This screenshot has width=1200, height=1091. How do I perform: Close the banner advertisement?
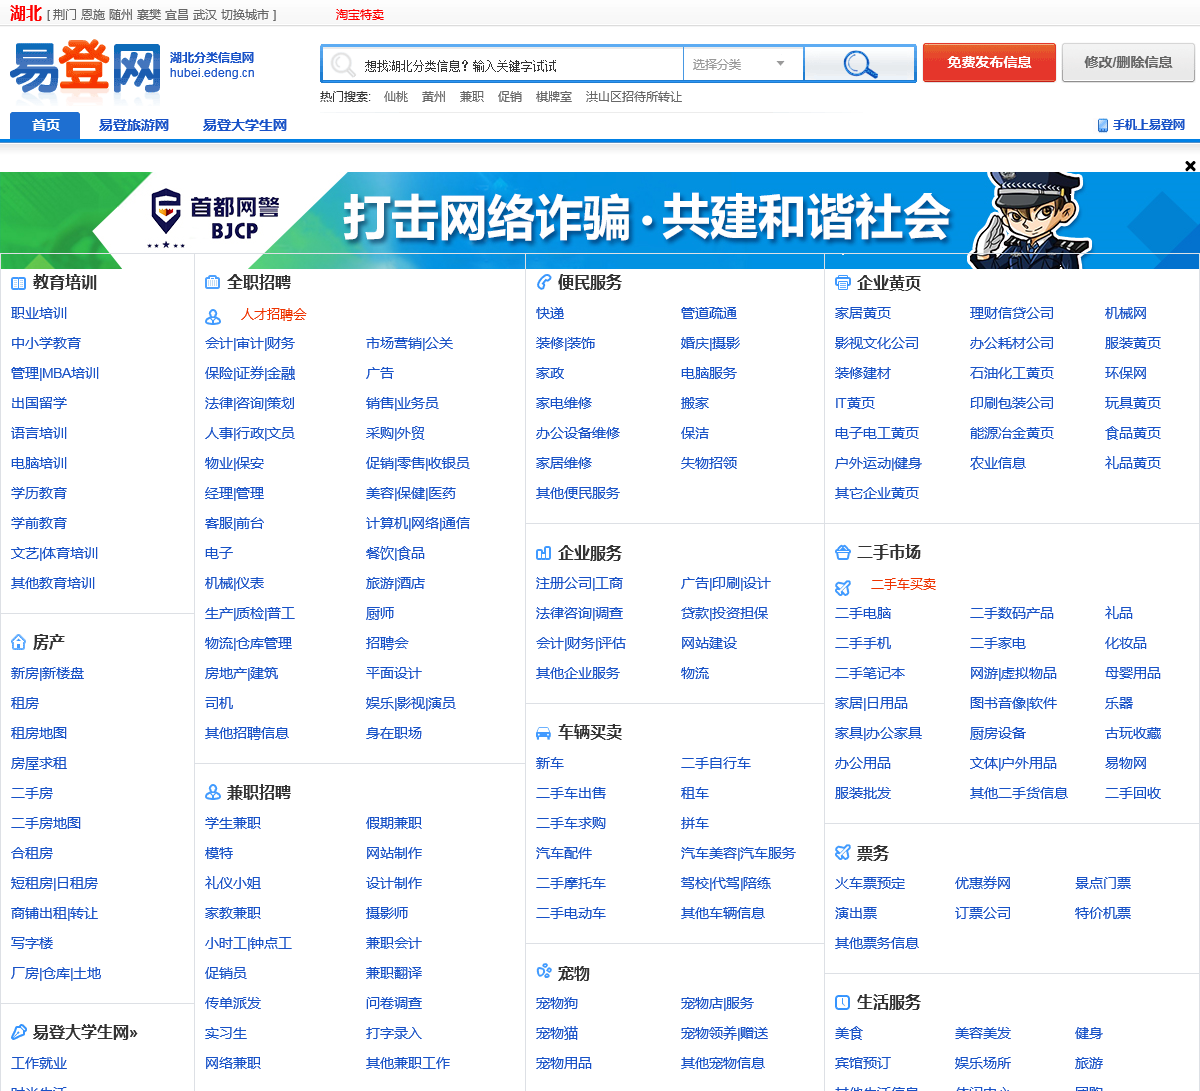1190,165
